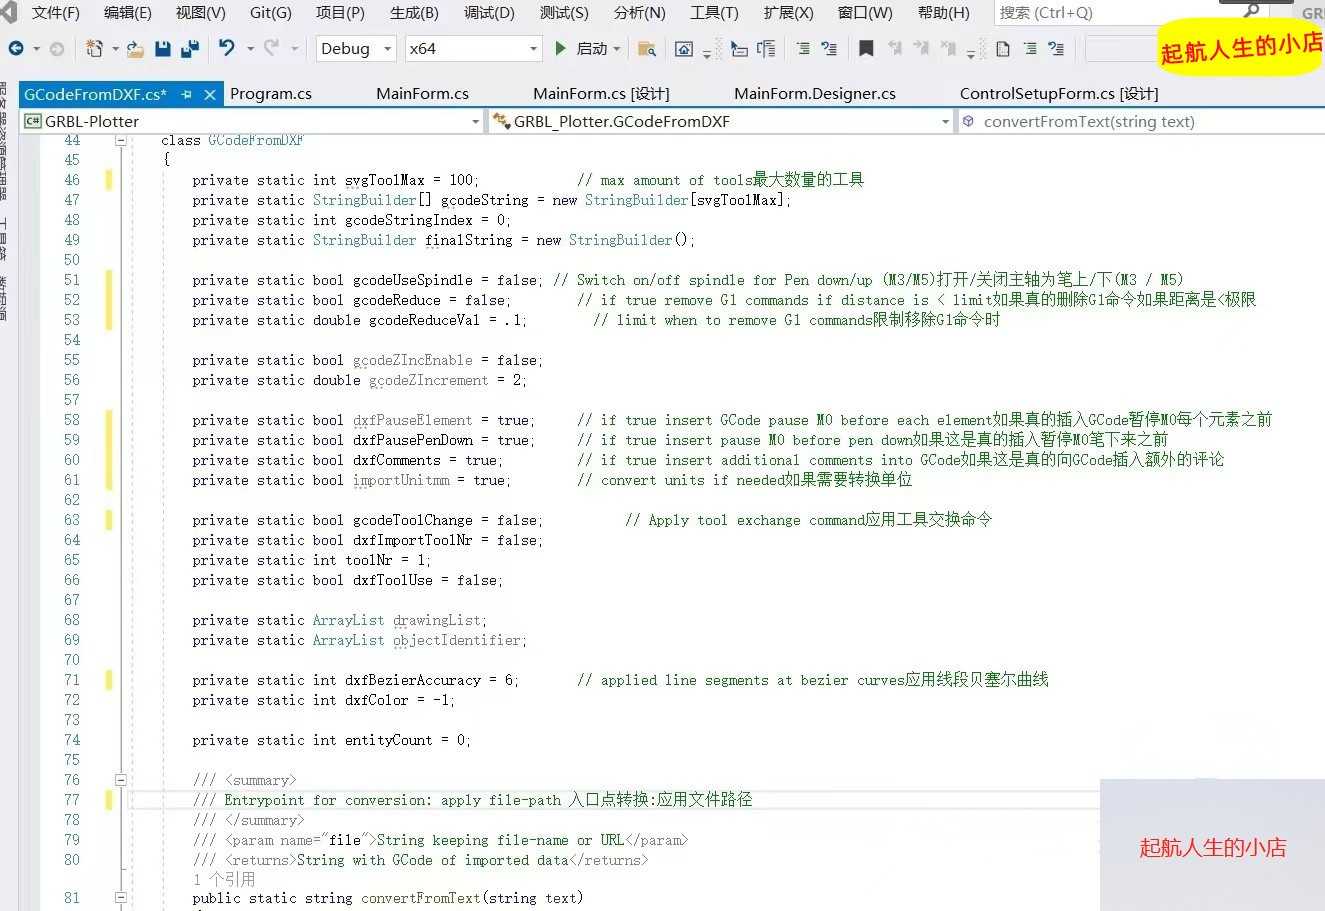
Task: Start debugging with green play button
Action: pos(561,48)
